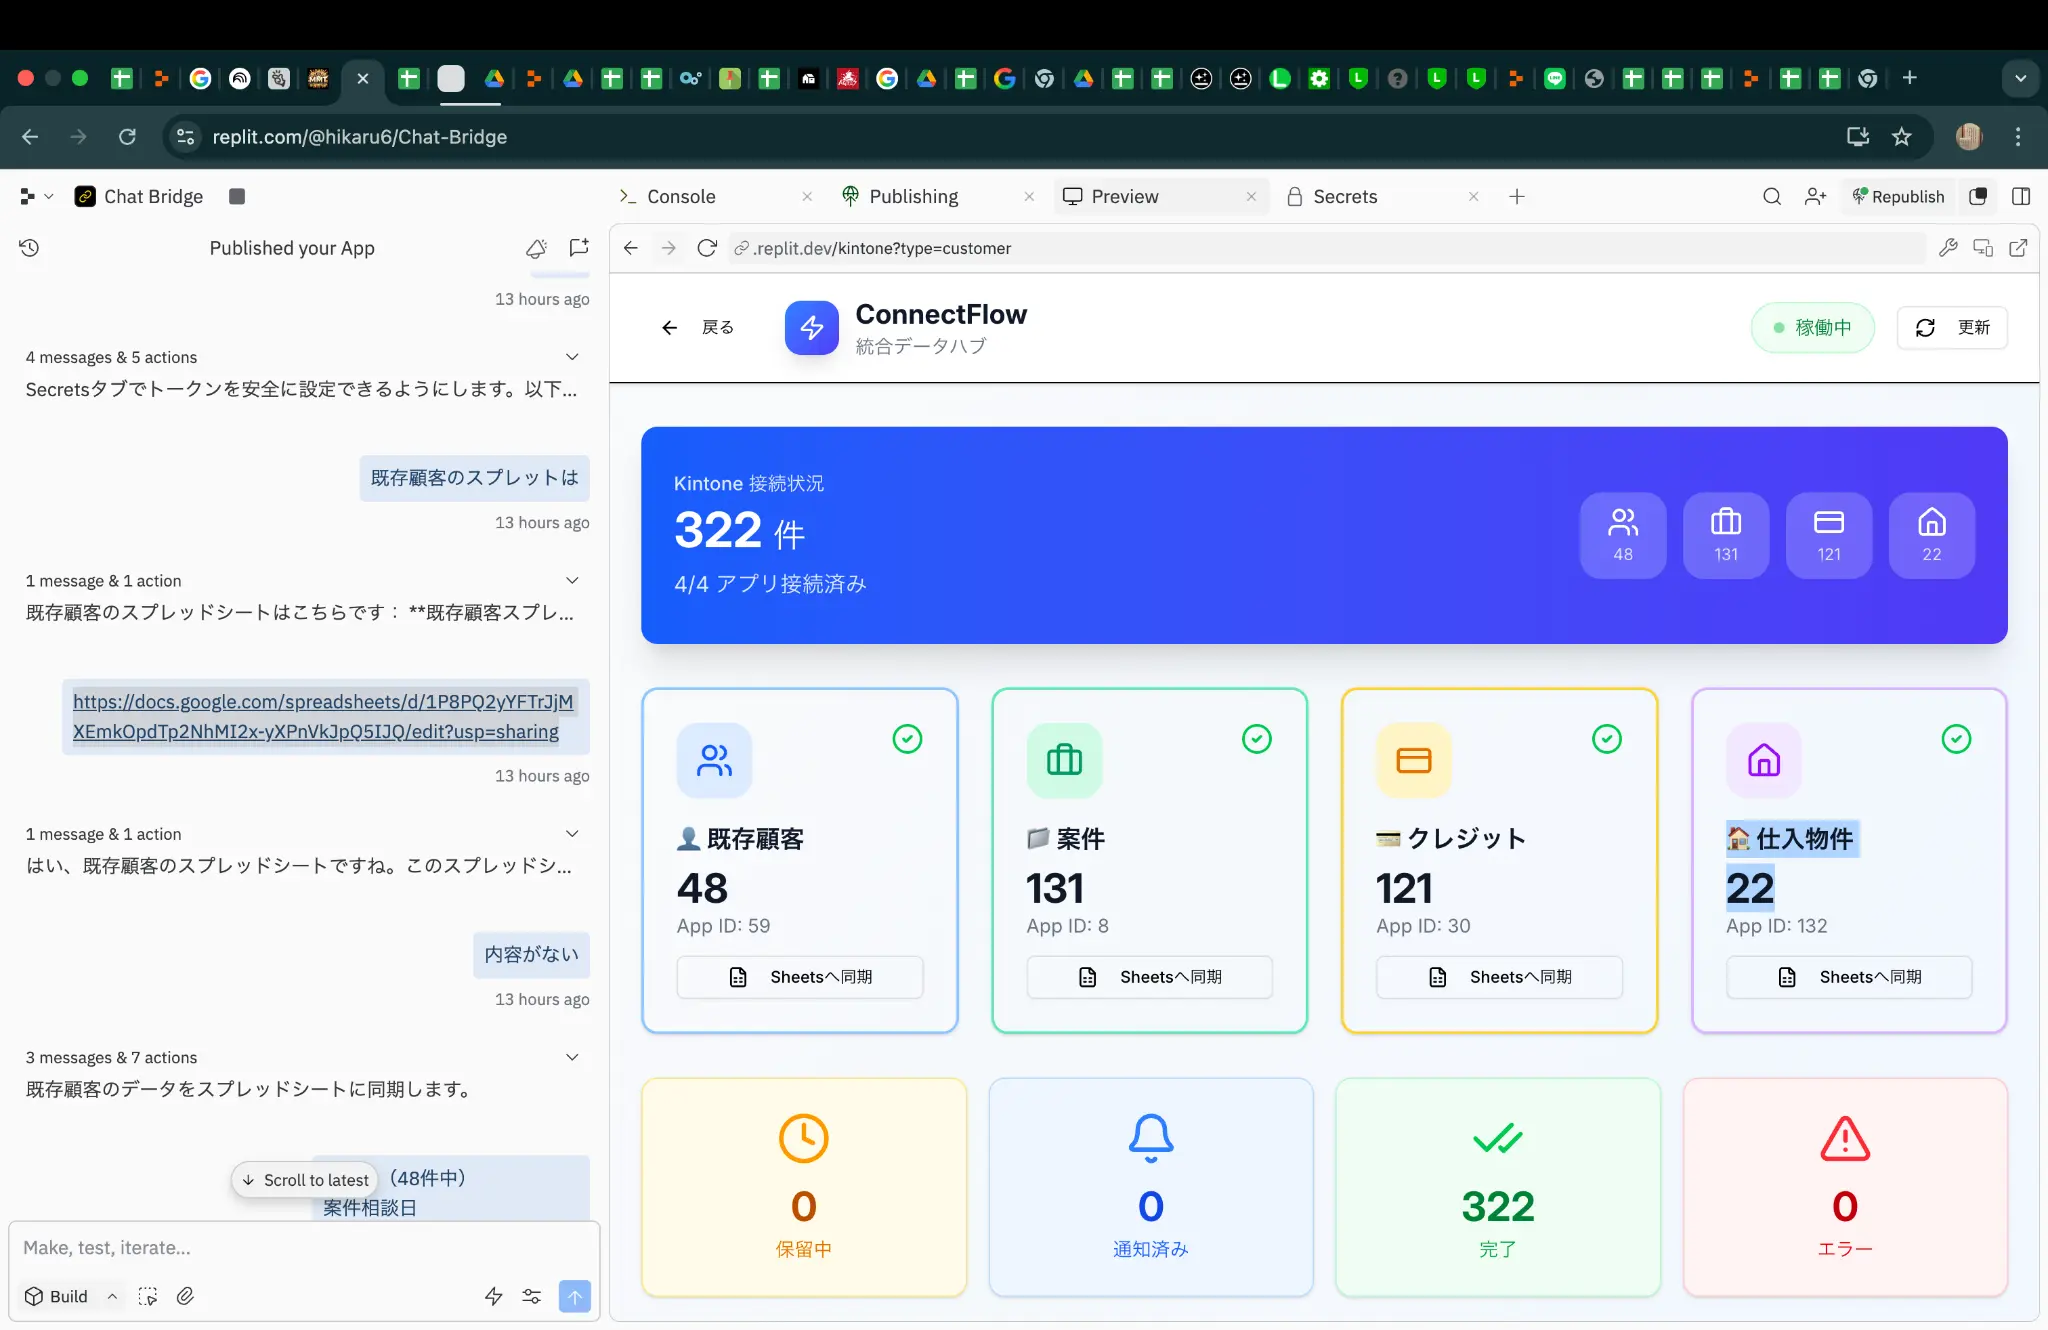Open the split layout icon at top right
2048x1330 pixels.
[x=2022, y=196]
